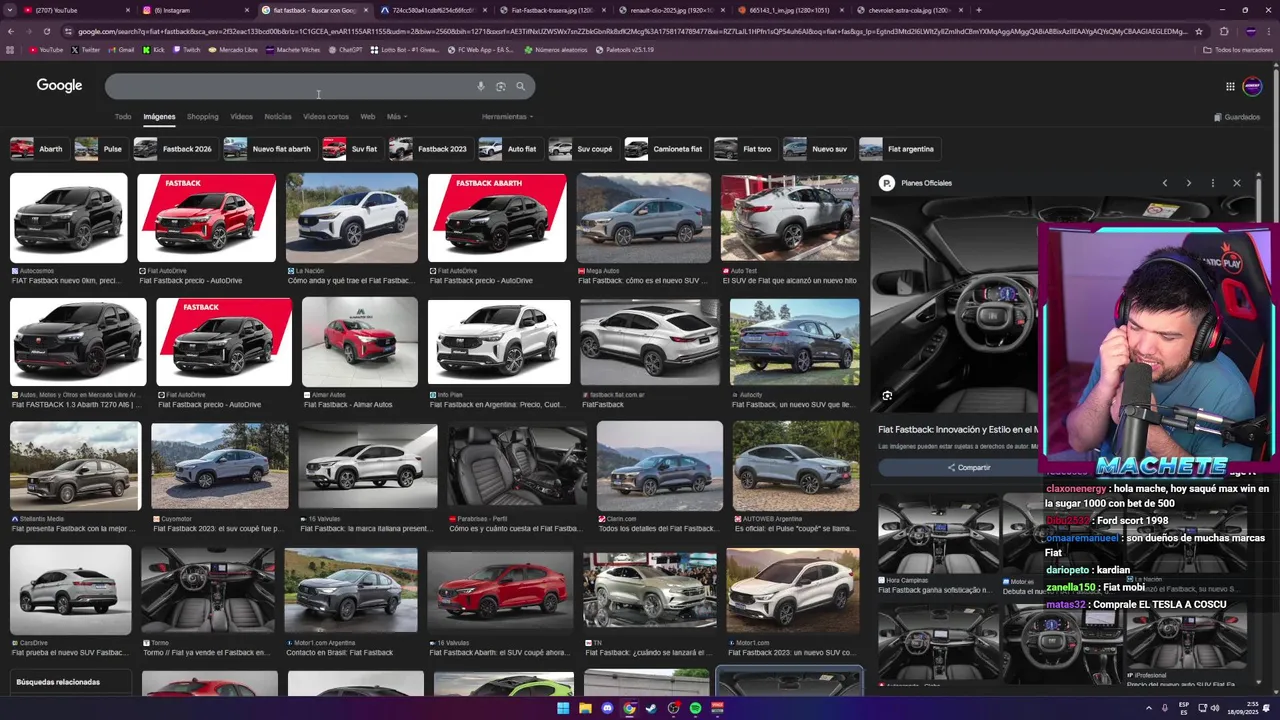The height and width of the screenshot is (720, 1280).
Task: Bookmark this page with star icon
Action: (x=1199, y=31)
